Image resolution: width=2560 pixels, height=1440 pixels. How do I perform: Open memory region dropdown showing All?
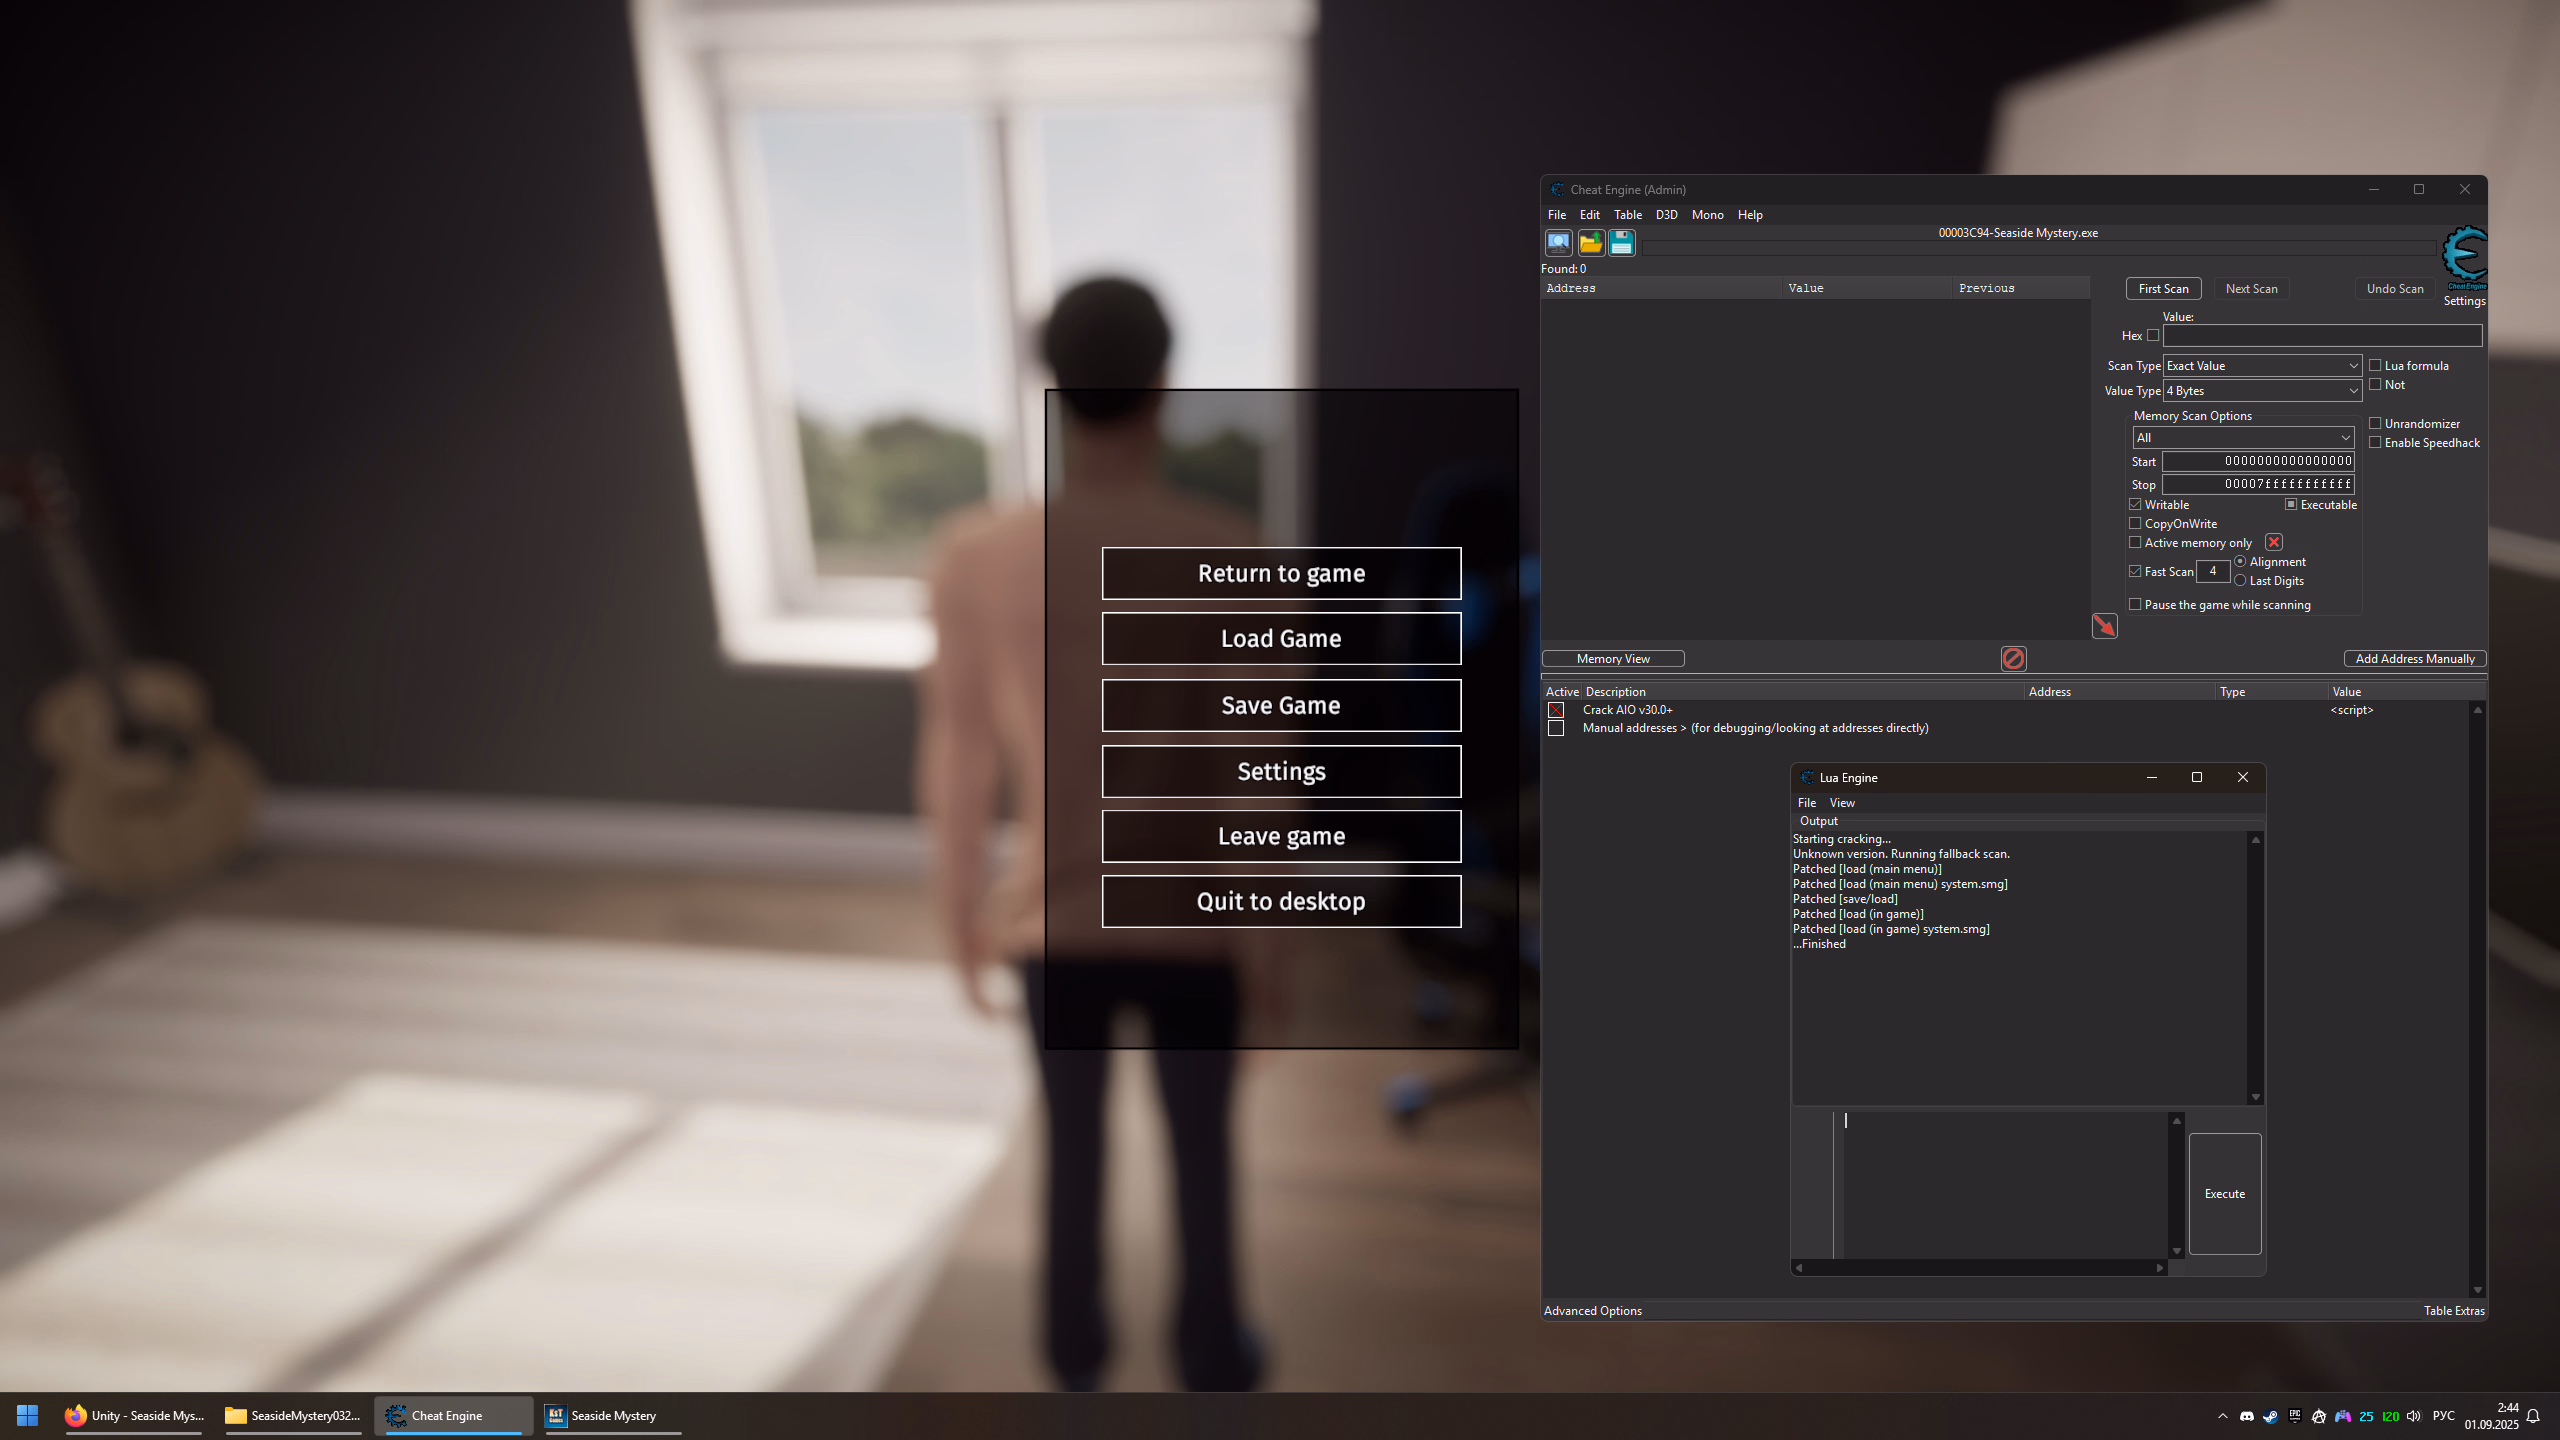(2242, 438)
